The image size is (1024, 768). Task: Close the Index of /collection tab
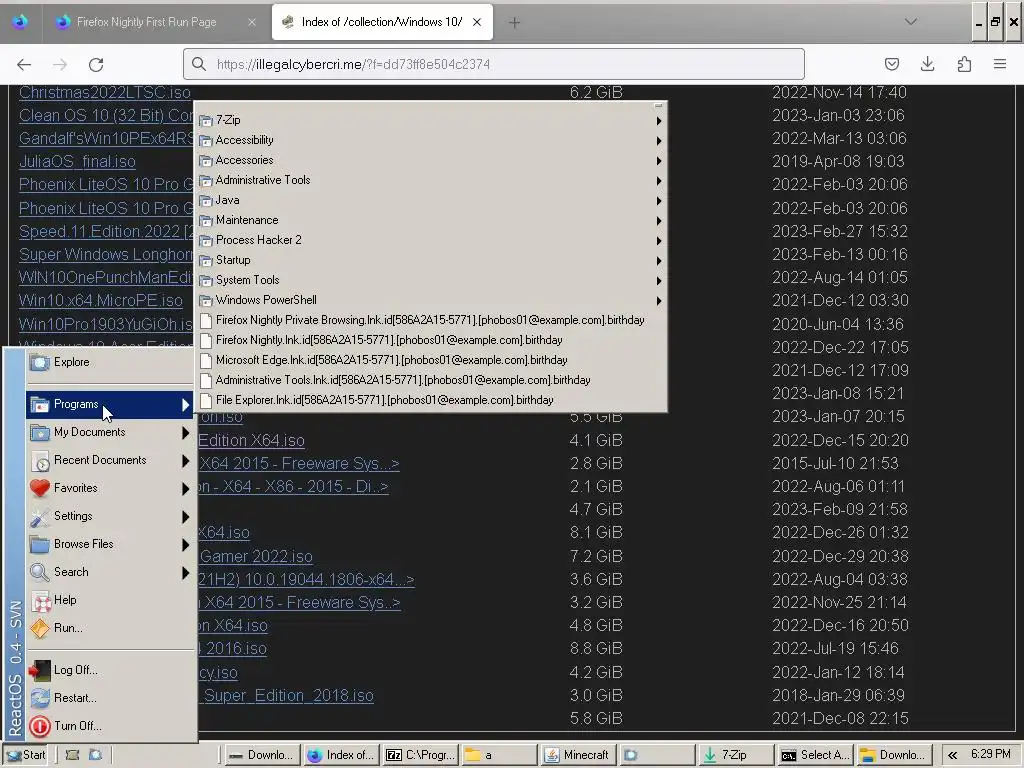(x=477, y=22)
